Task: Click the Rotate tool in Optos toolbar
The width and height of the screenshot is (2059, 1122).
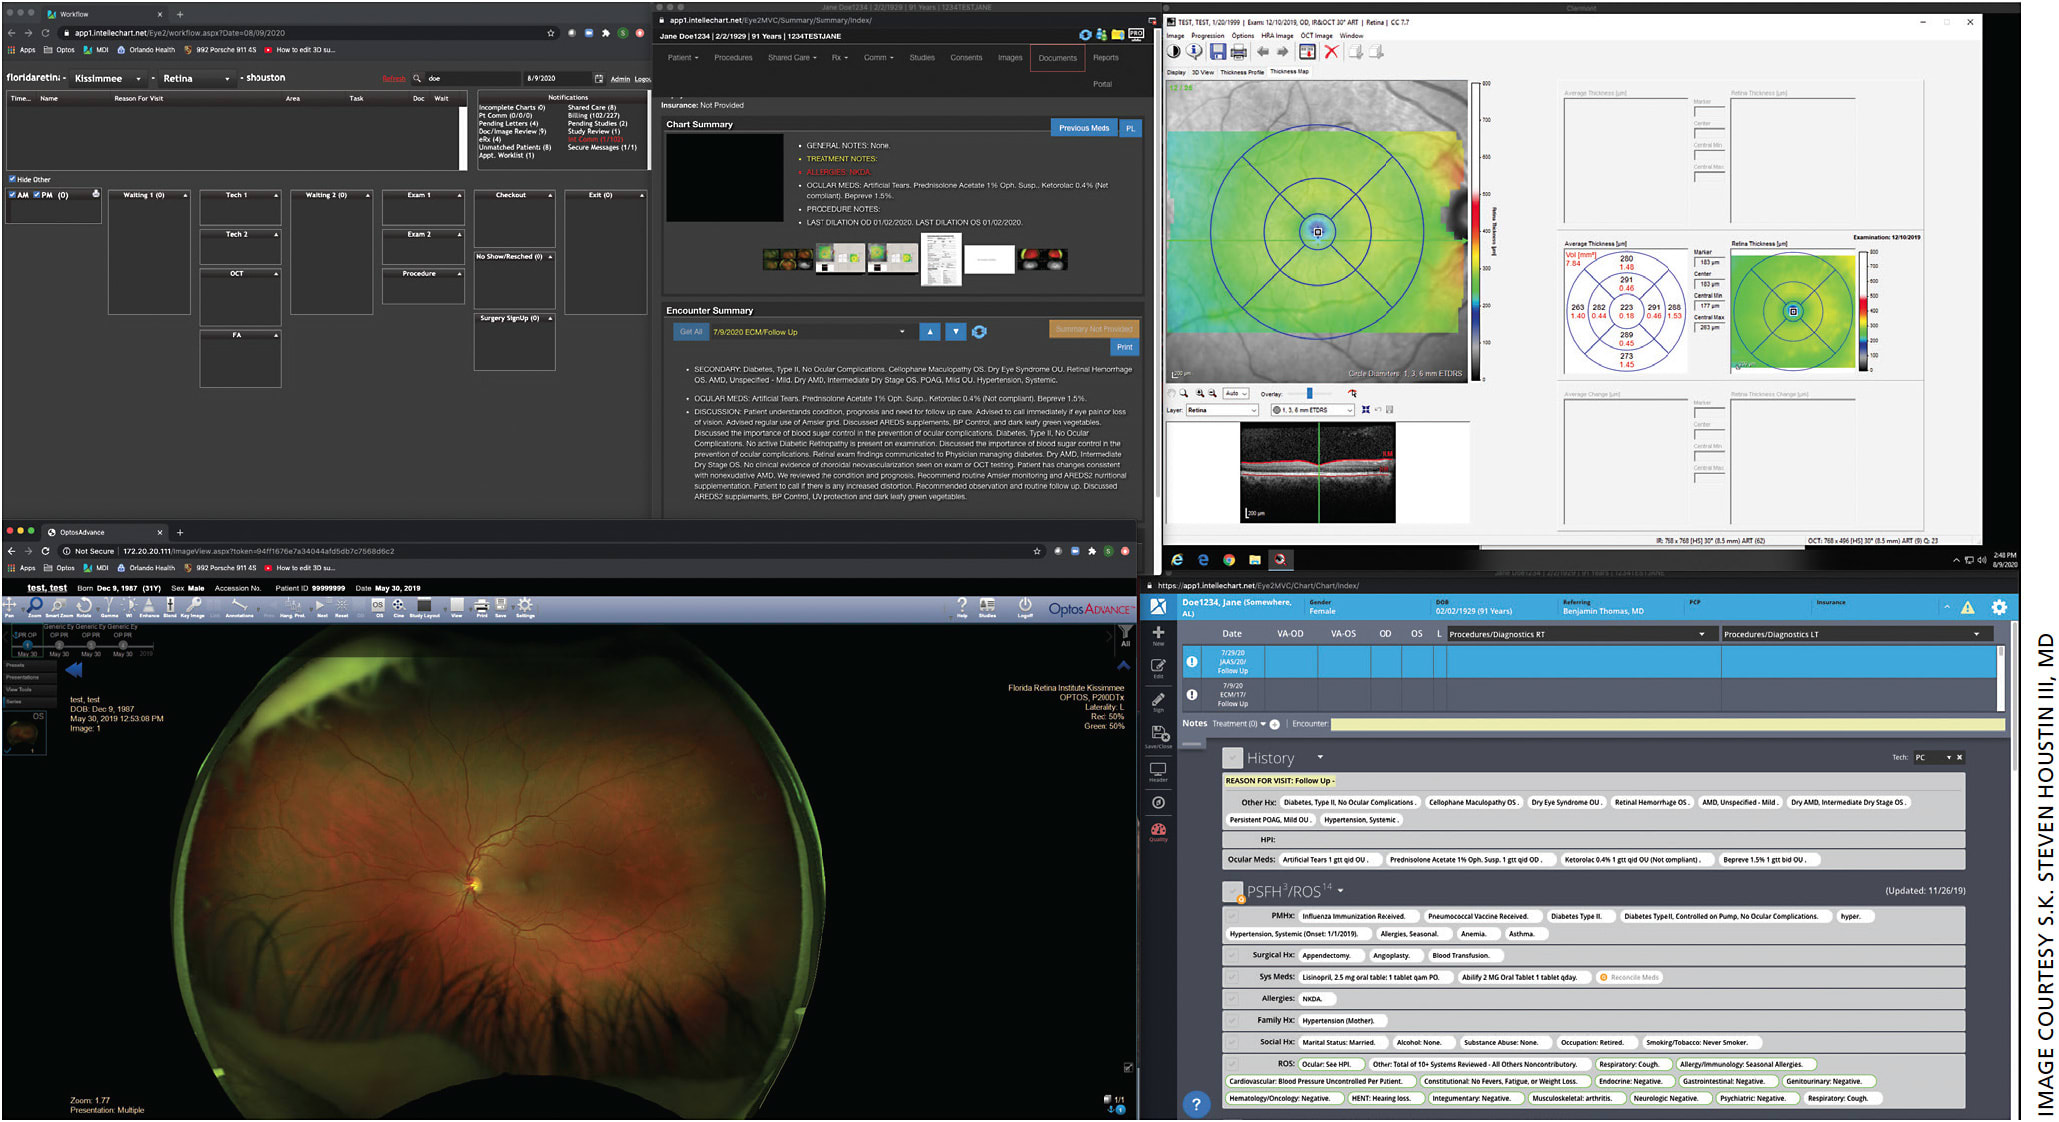Action: 84,605
